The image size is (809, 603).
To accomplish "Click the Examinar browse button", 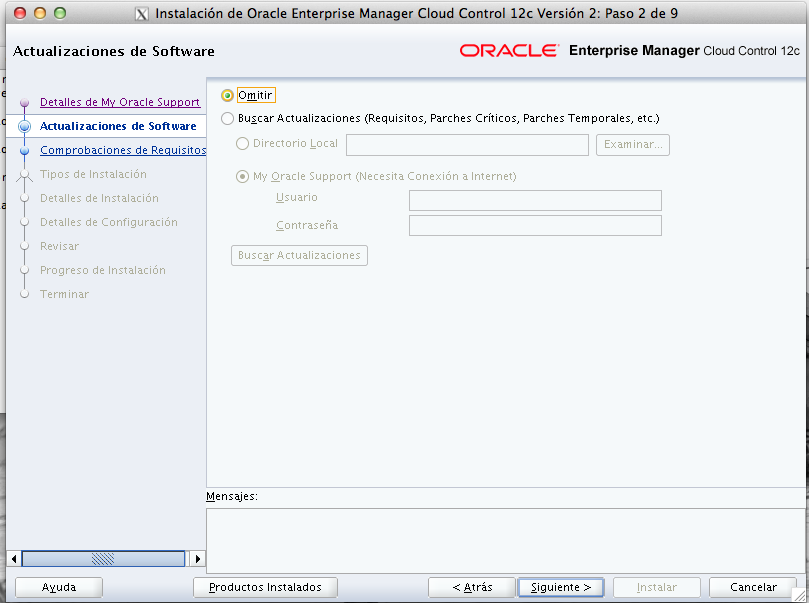I will 633,145.
